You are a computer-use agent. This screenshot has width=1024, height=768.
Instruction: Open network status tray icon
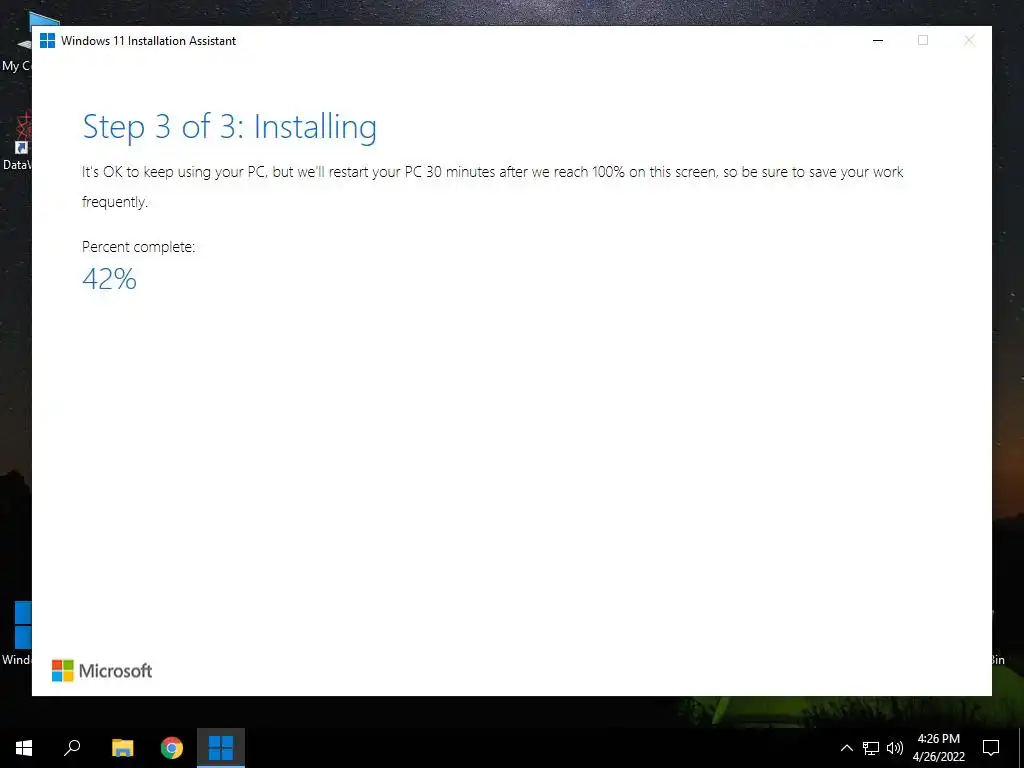coord(871,748)
